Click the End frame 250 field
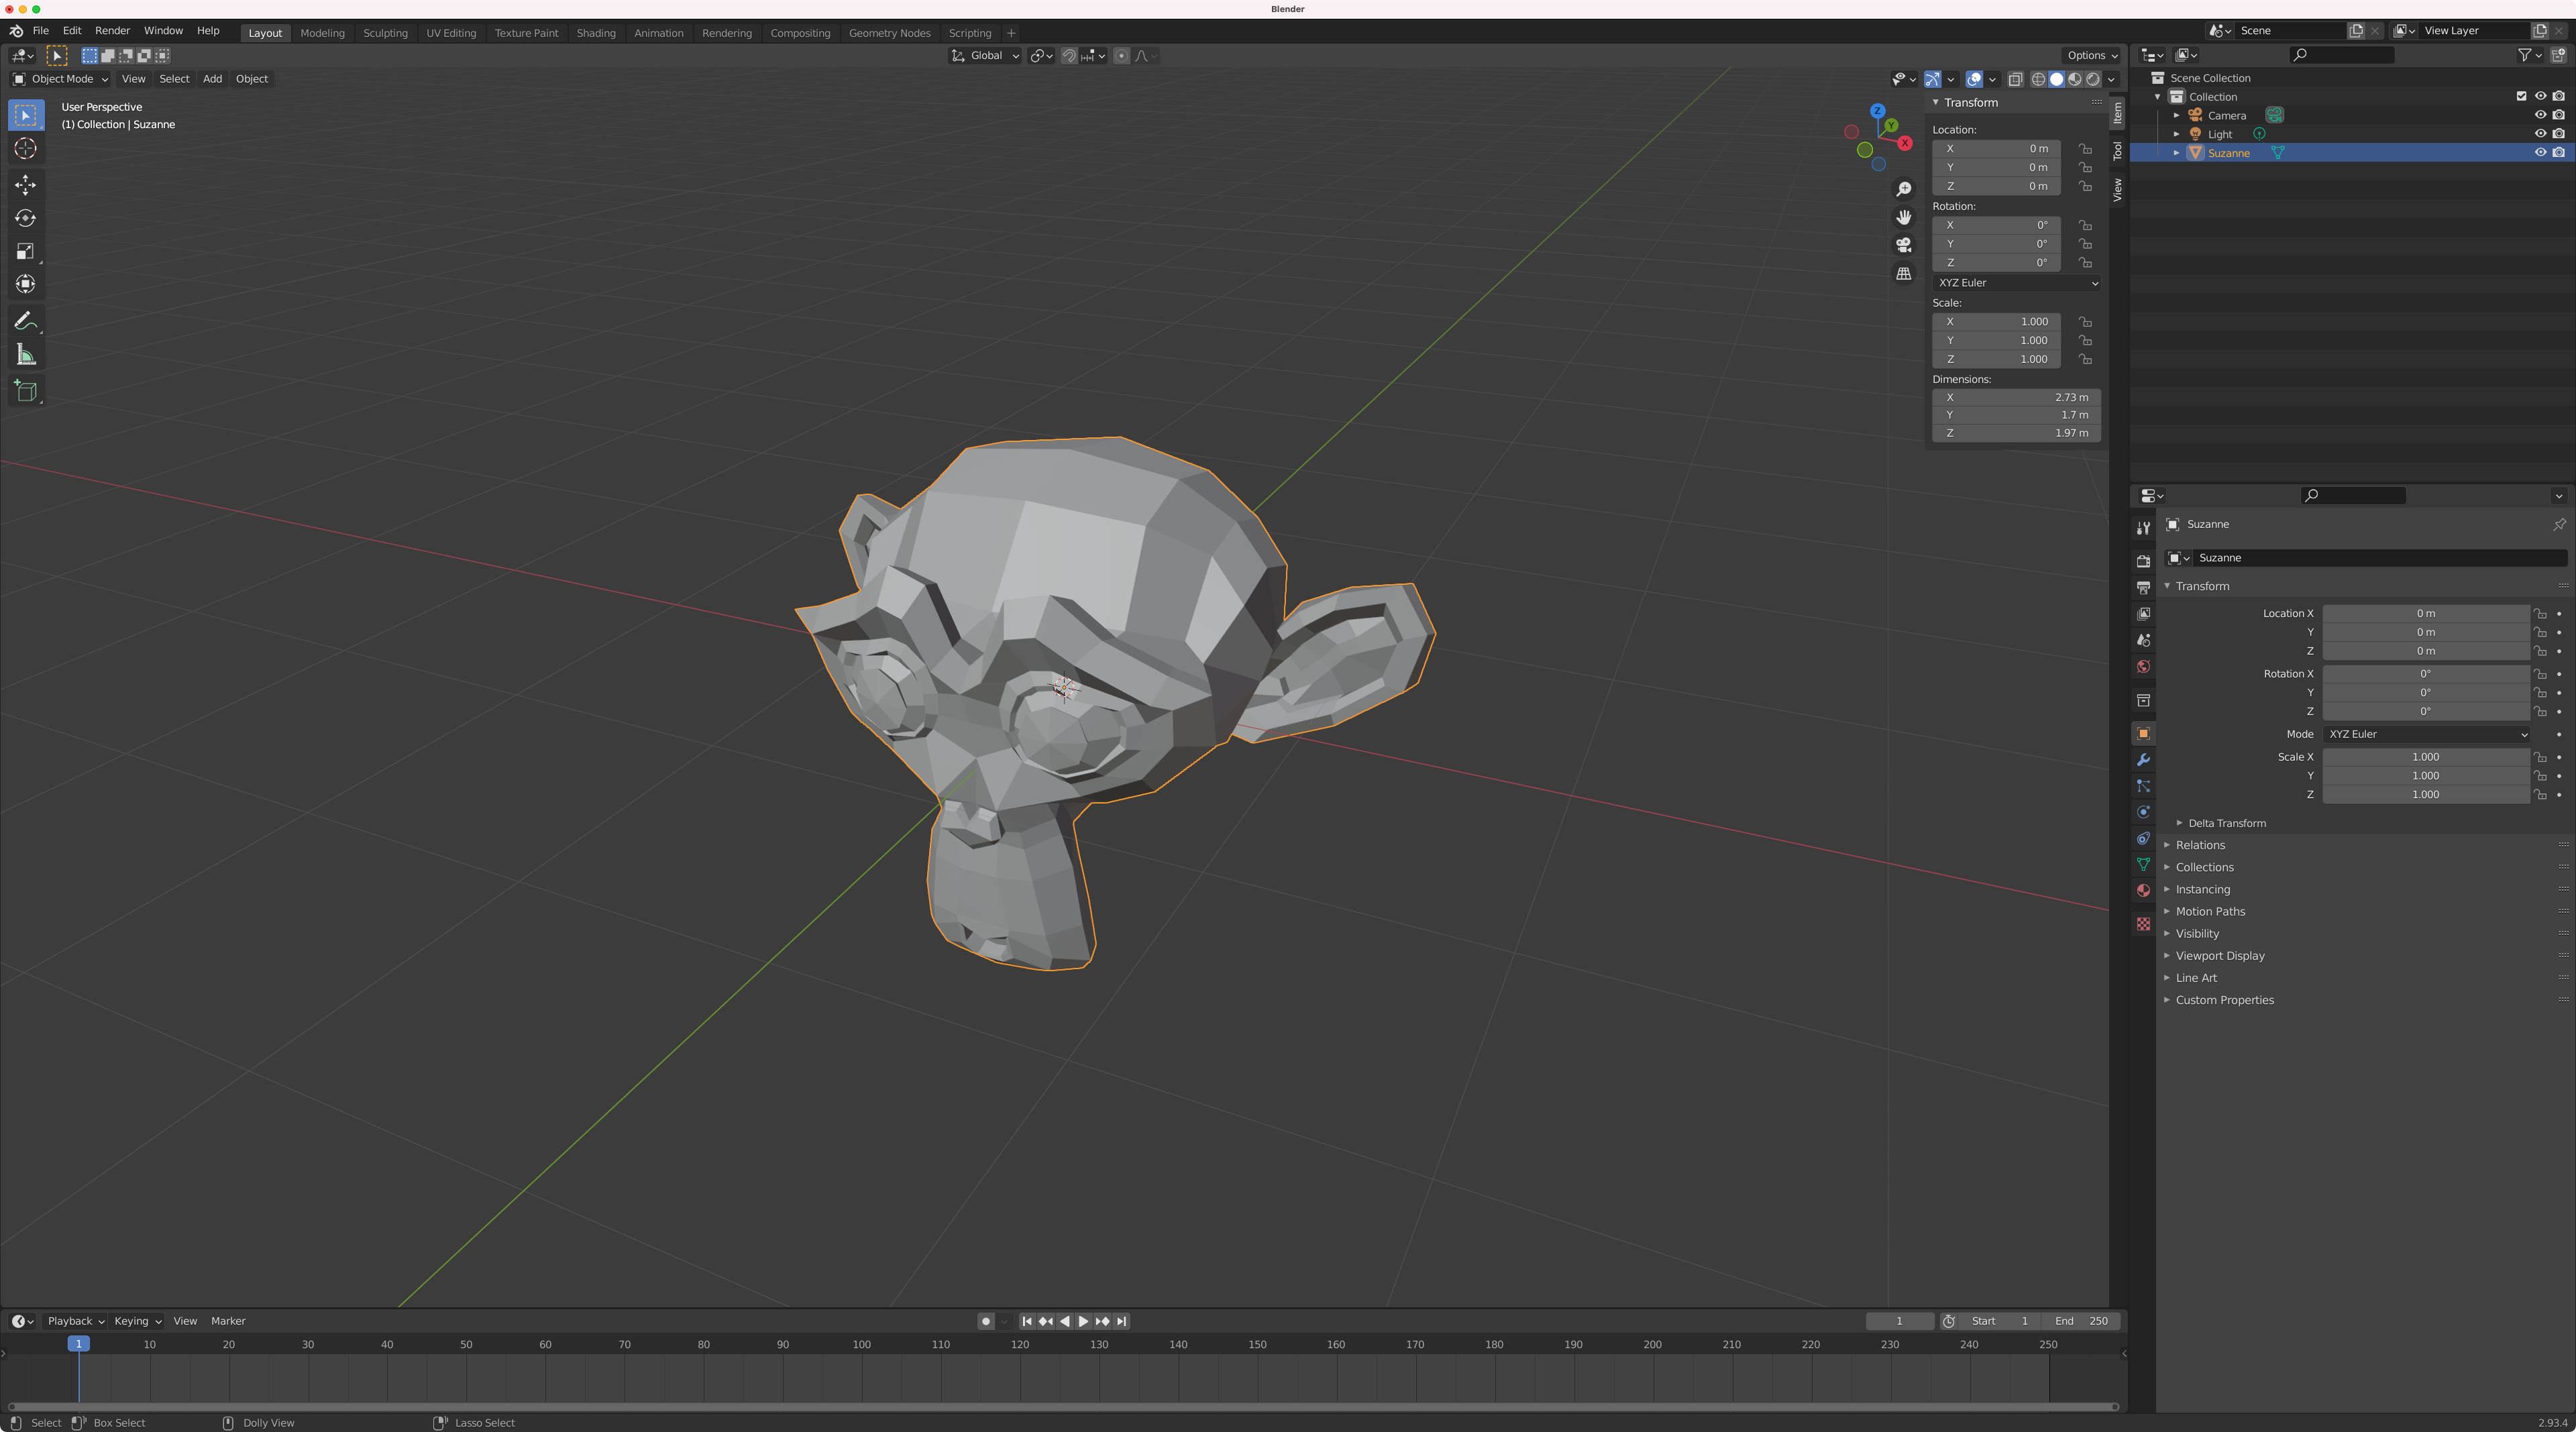 2082,1321
